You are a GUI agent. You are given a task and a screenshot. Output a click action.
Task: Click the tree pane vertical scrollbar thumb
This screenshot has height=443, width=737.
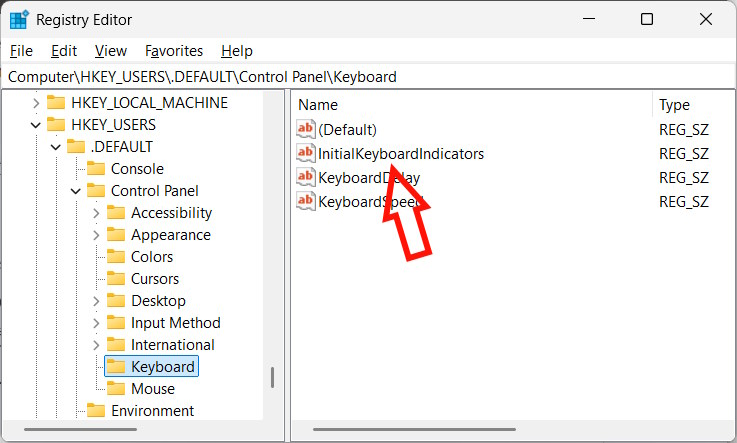272,378
